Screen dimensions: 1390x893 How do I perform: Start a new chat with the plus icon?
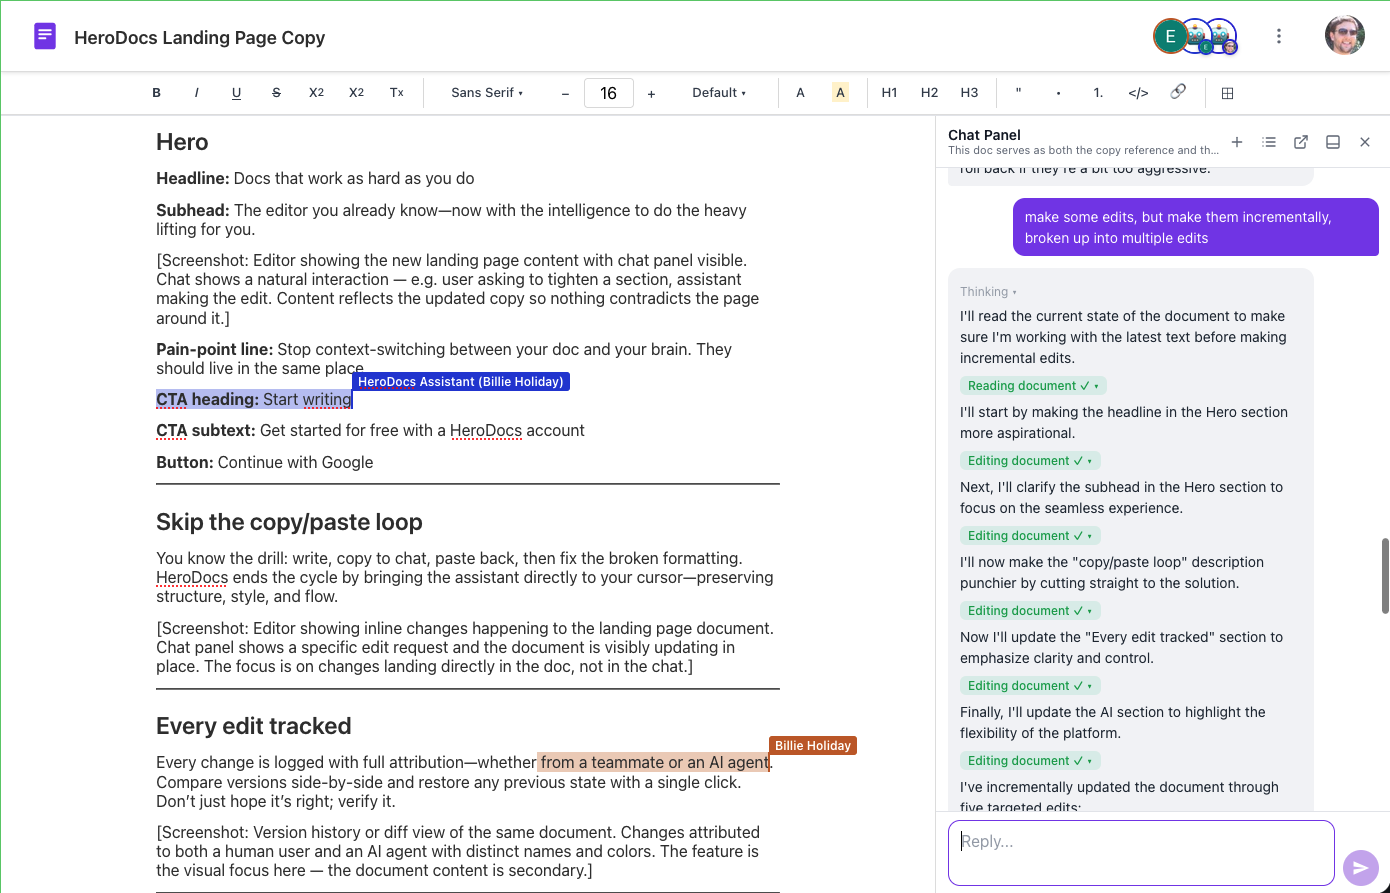click(1237, 142)
